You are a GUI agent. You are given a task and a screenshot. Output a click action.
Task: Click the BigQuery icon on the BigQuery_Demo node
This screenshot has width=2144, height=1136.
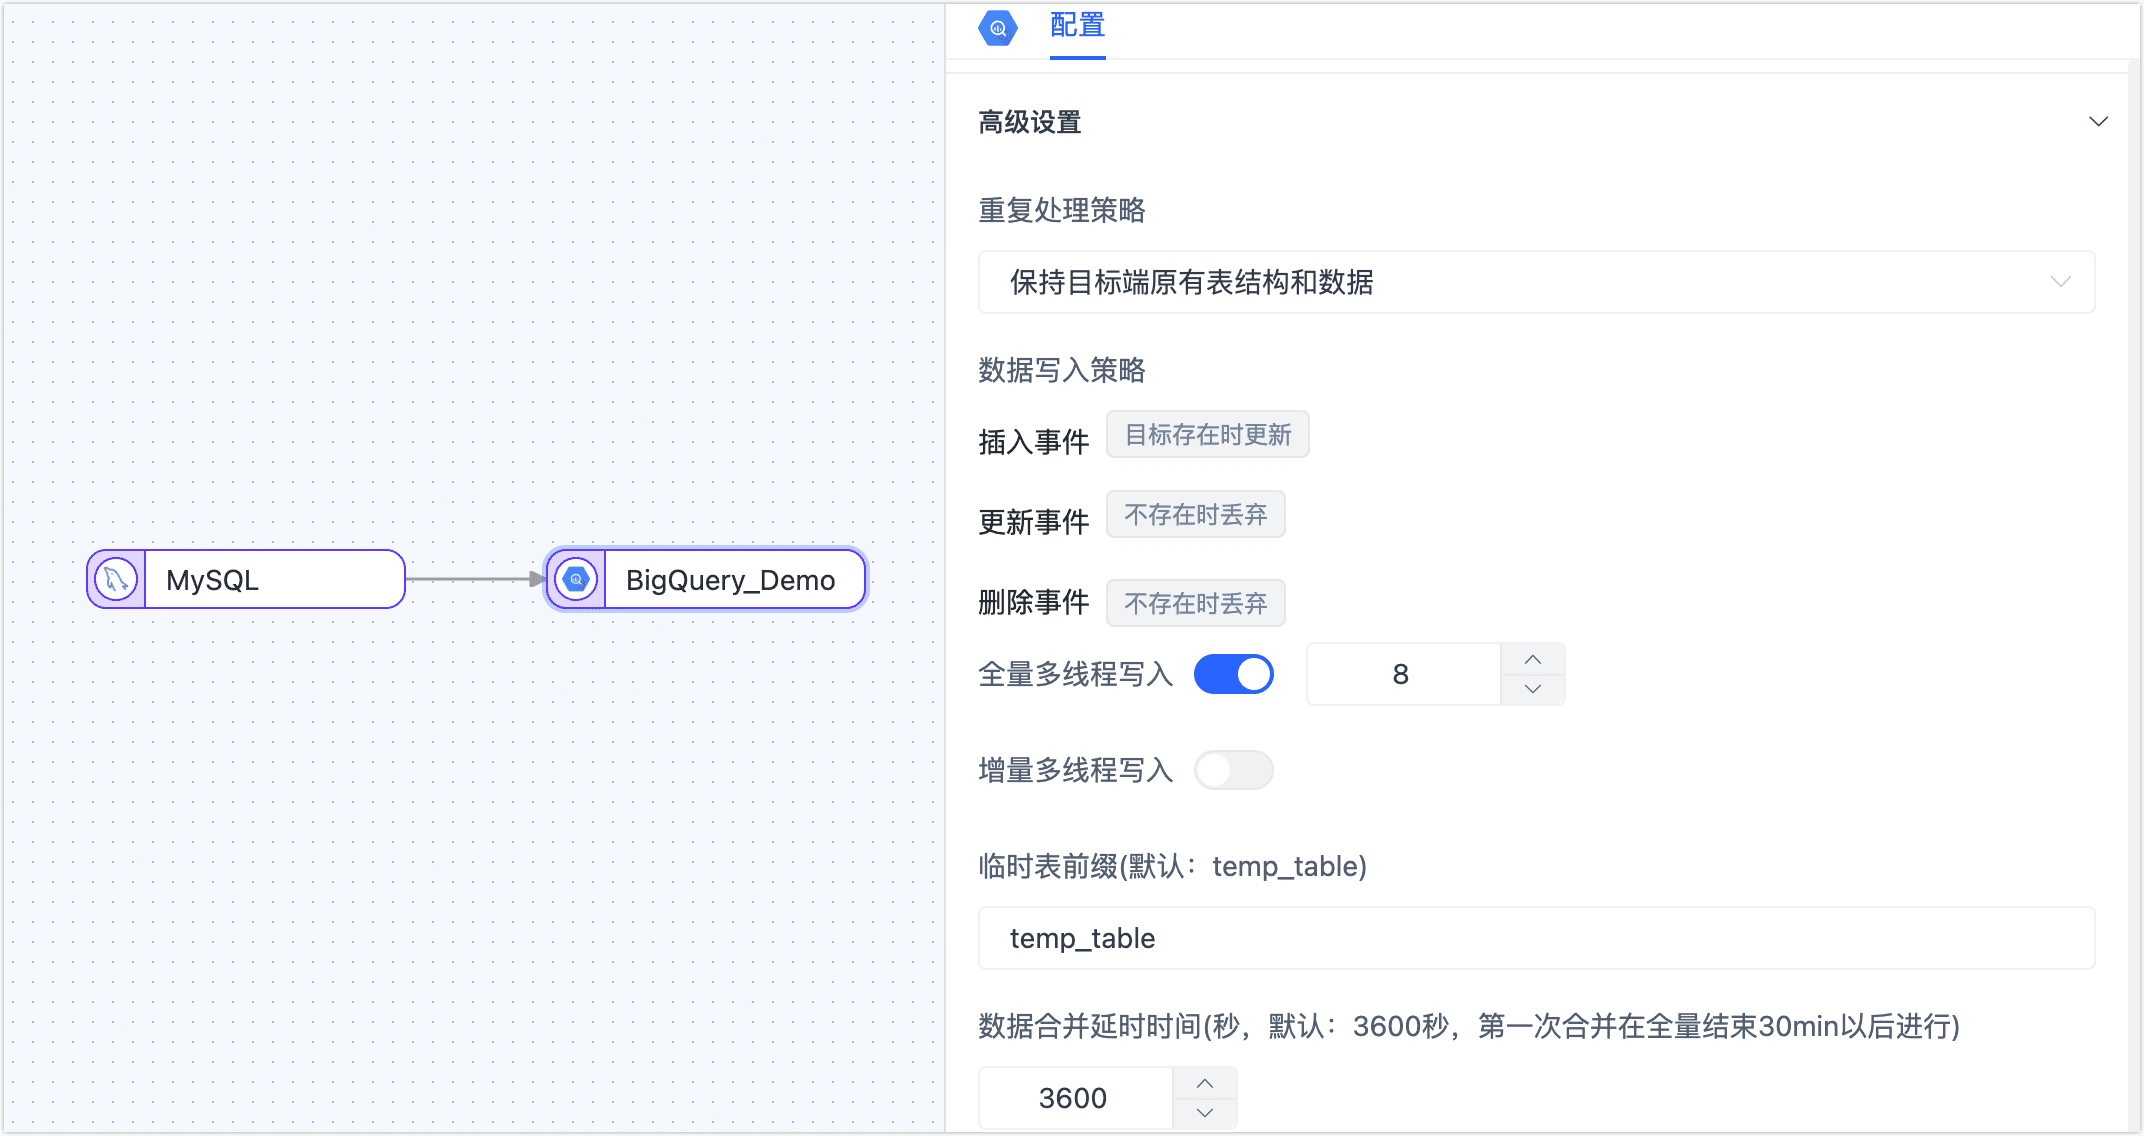click(x=575, y=578)
